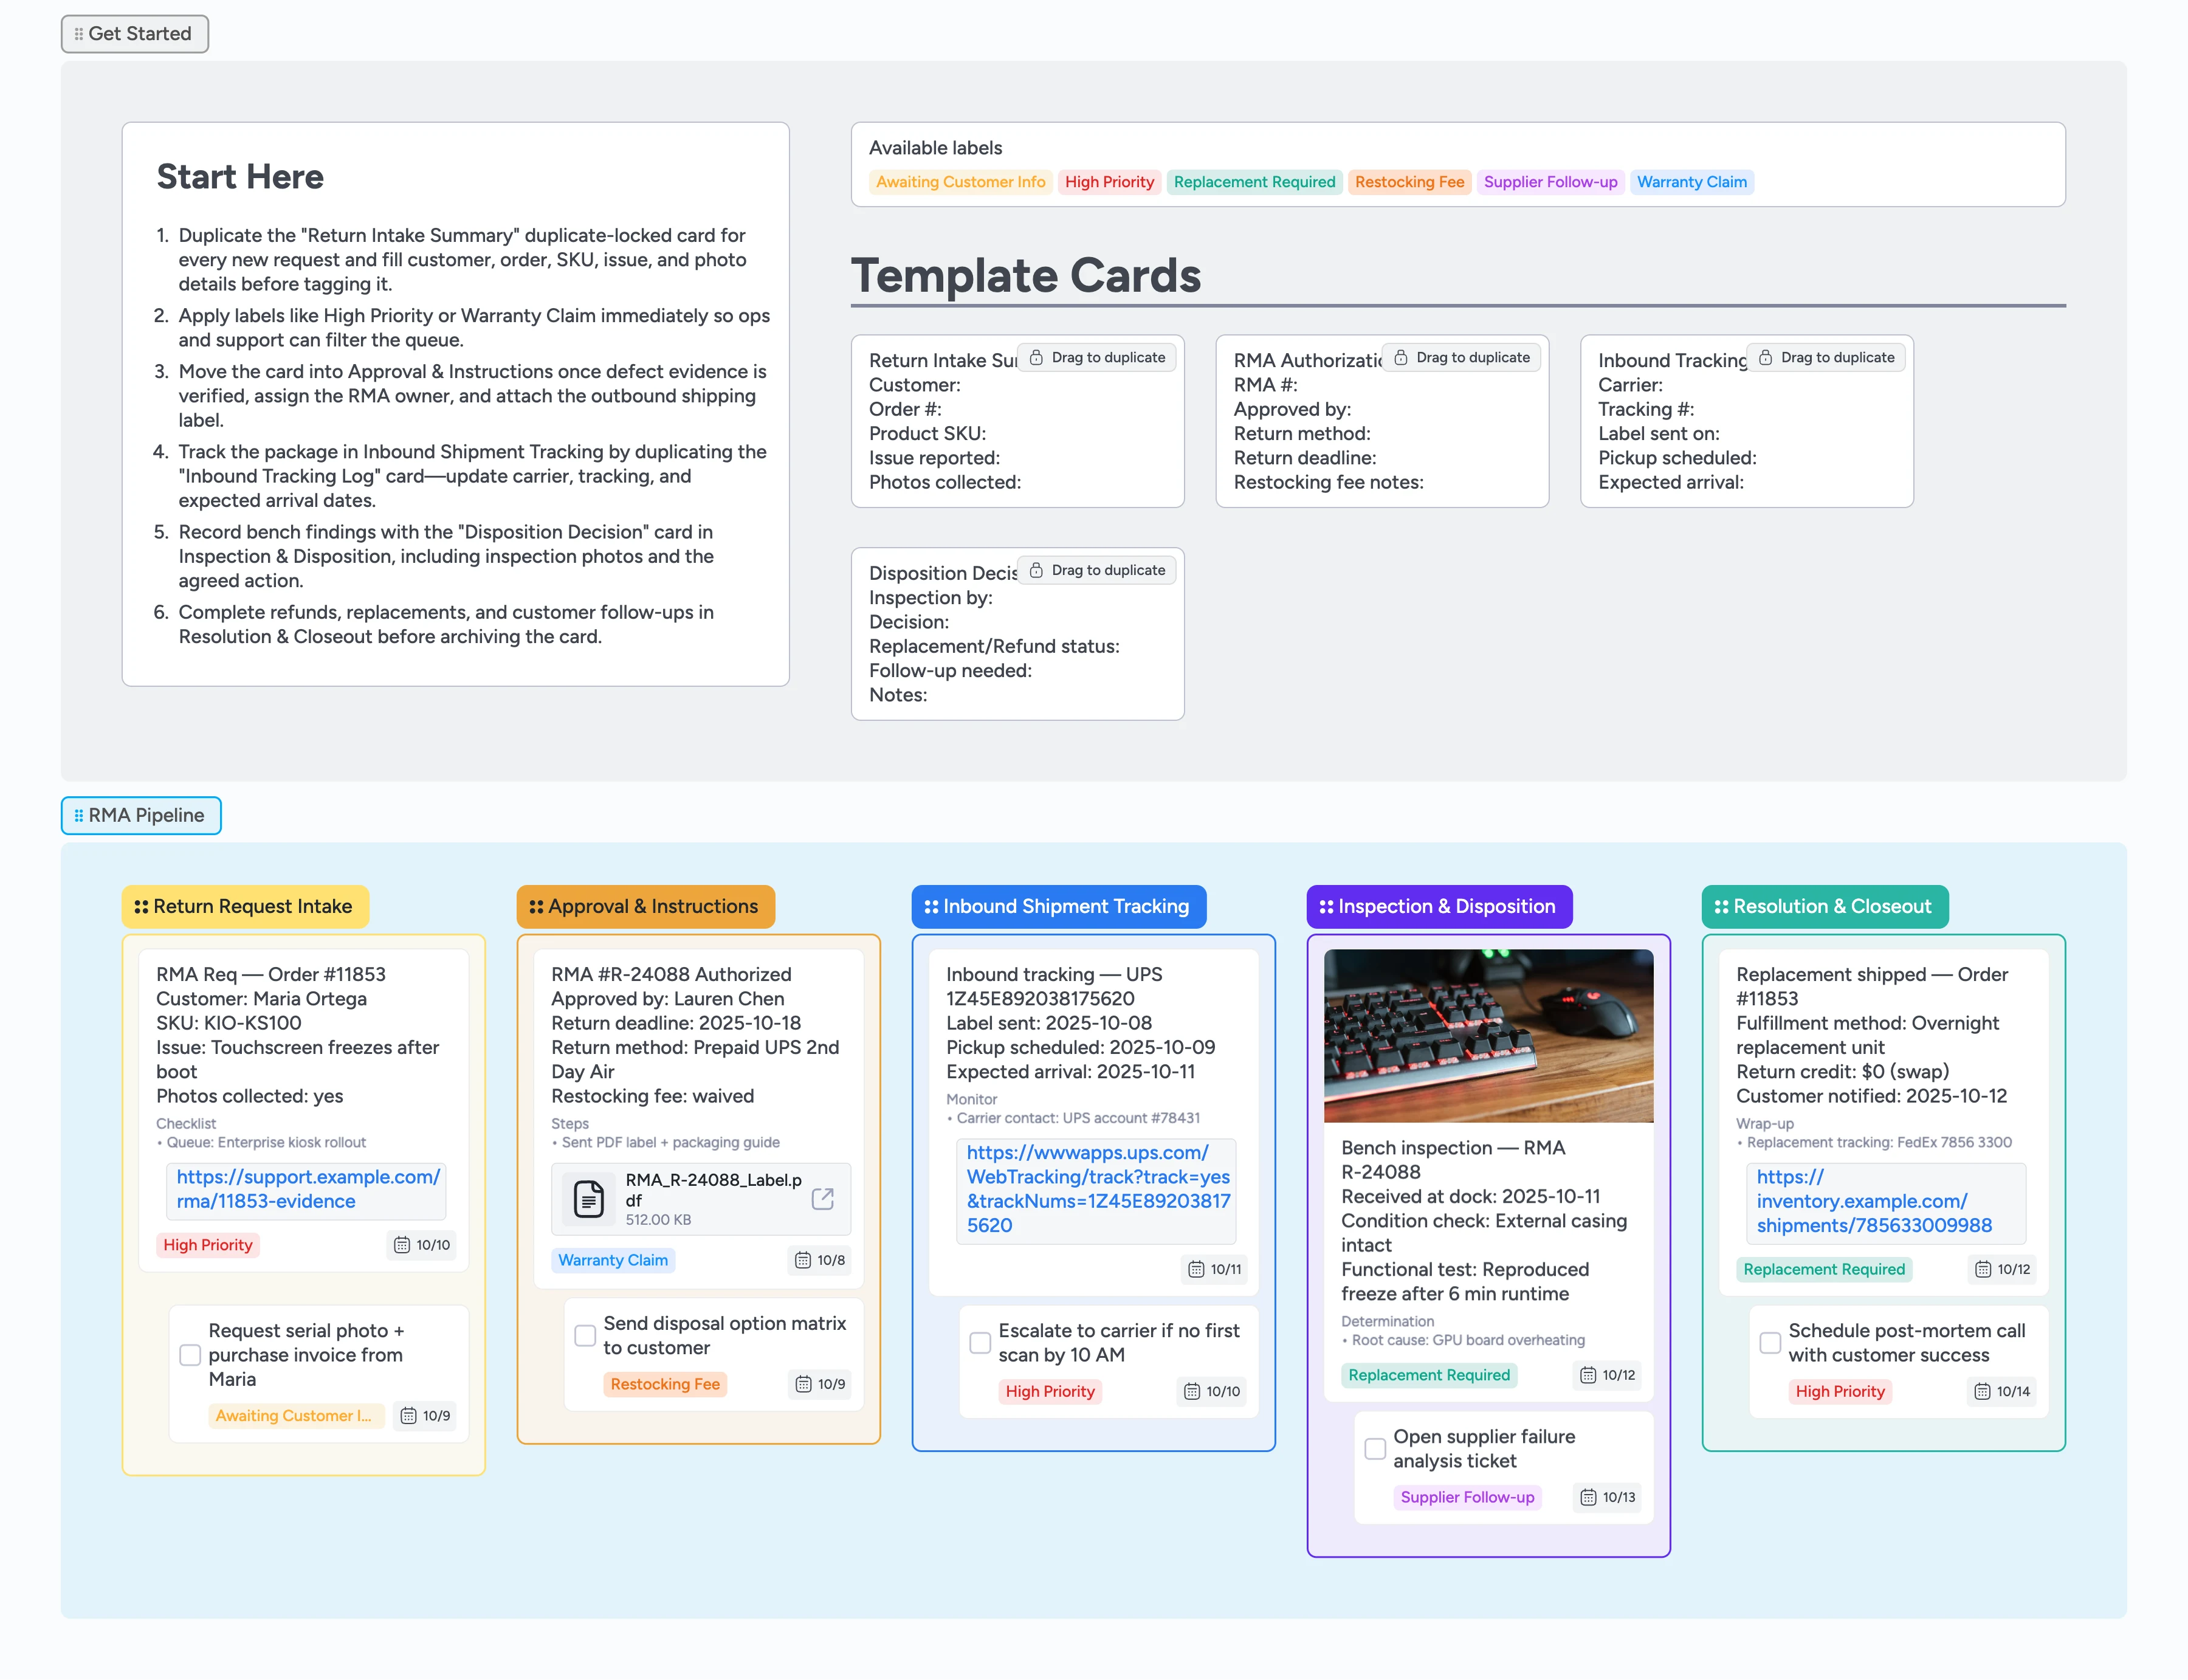Click the drag handle on Inspection & Disposition header
Screen dimensions: 2188x1680
[1326, 906]
